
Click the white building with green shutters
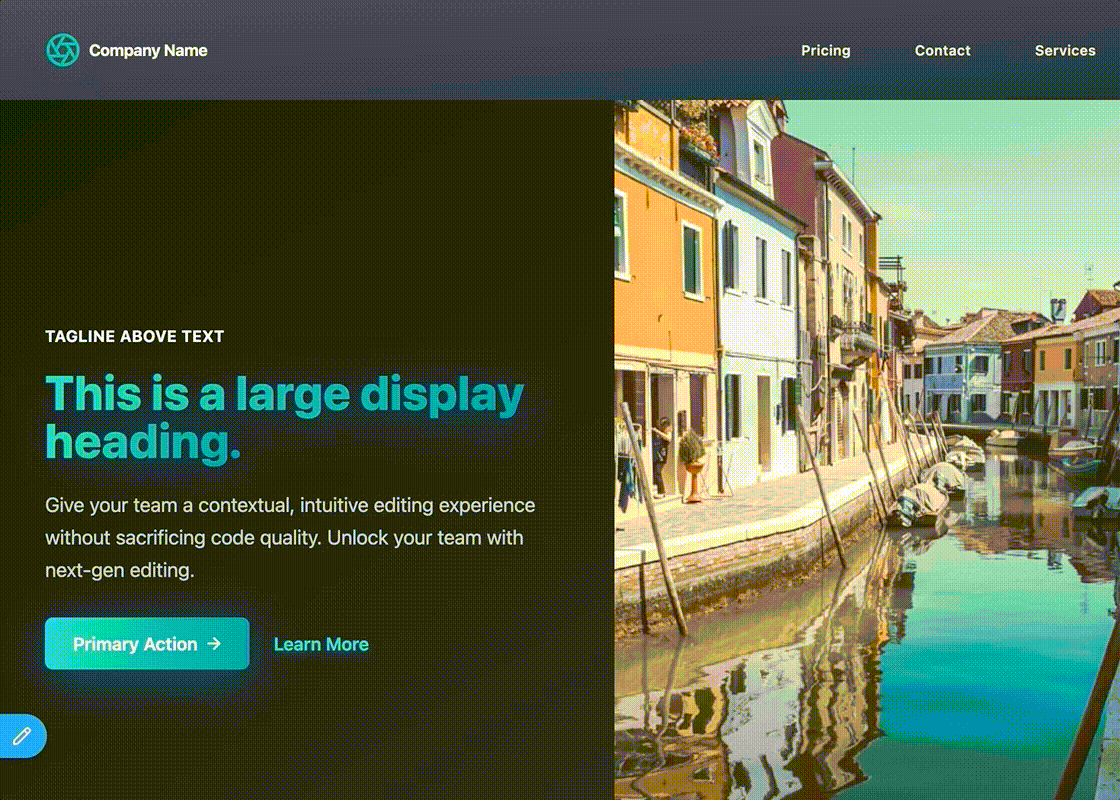tap(755, 300)
